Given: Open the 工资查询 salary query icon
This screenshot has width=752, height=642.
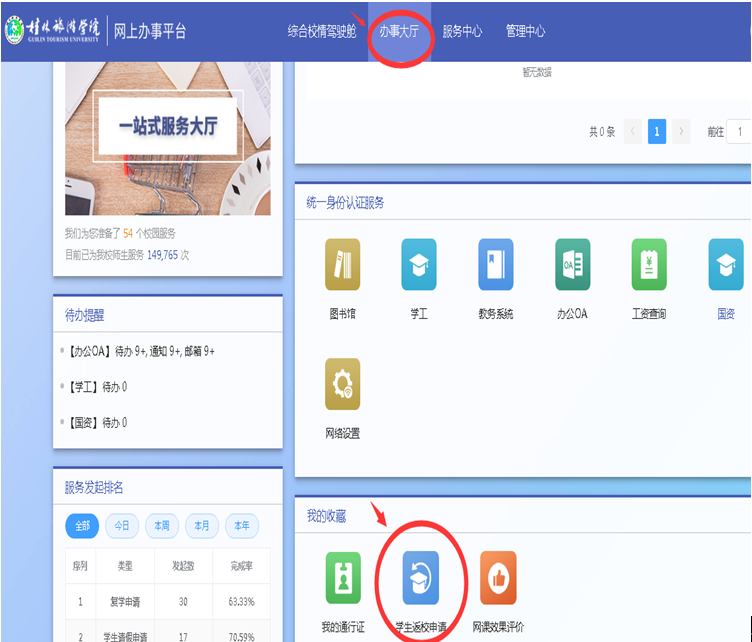Looking at the screenshot, I should (649, 264).
